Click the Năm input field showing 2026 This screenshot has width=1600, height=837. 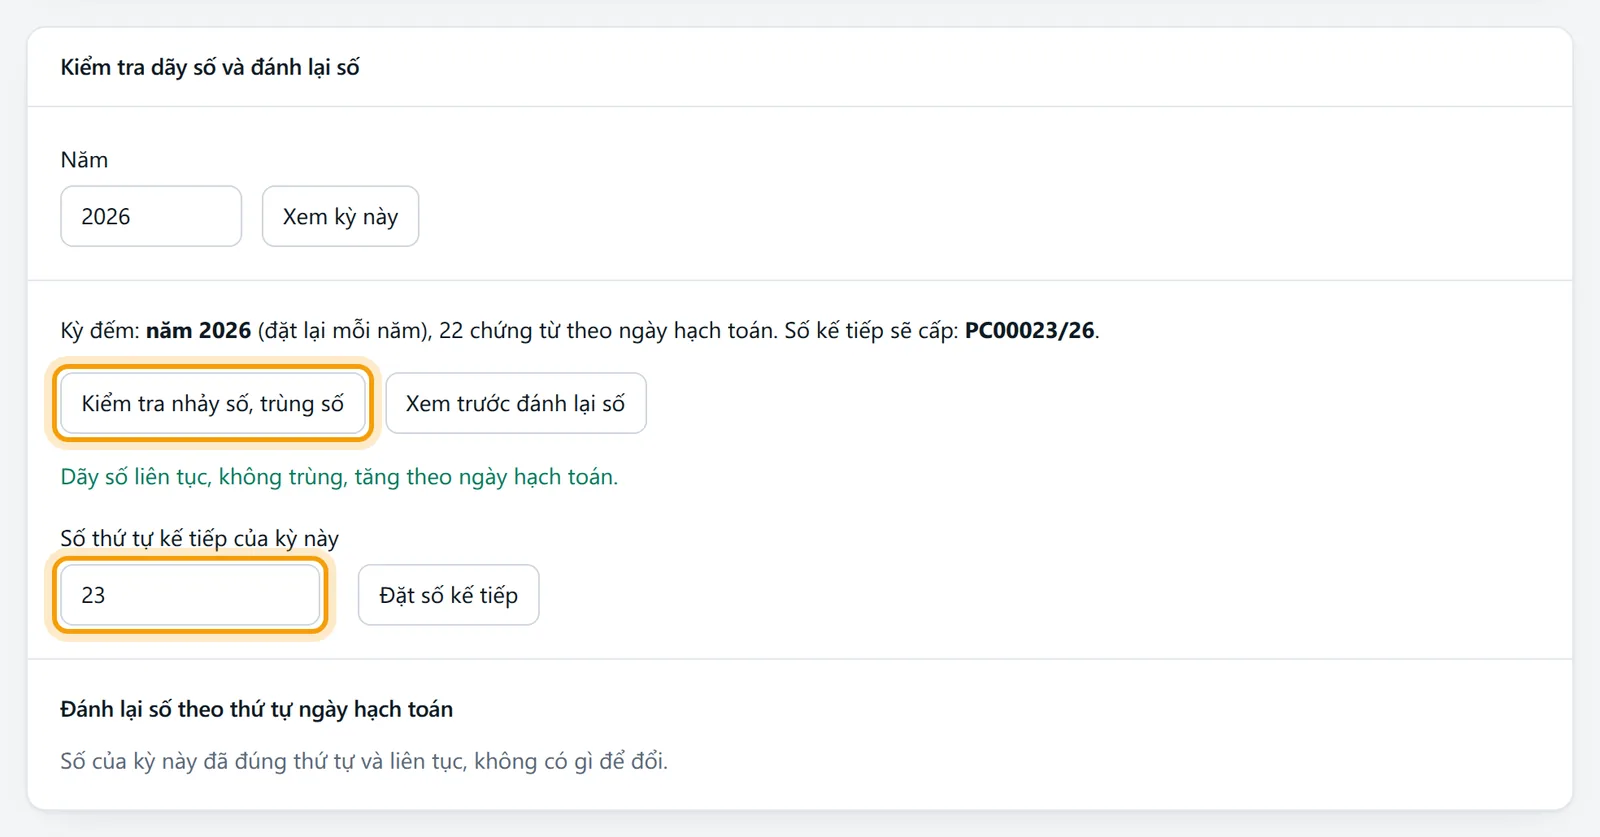151,216
